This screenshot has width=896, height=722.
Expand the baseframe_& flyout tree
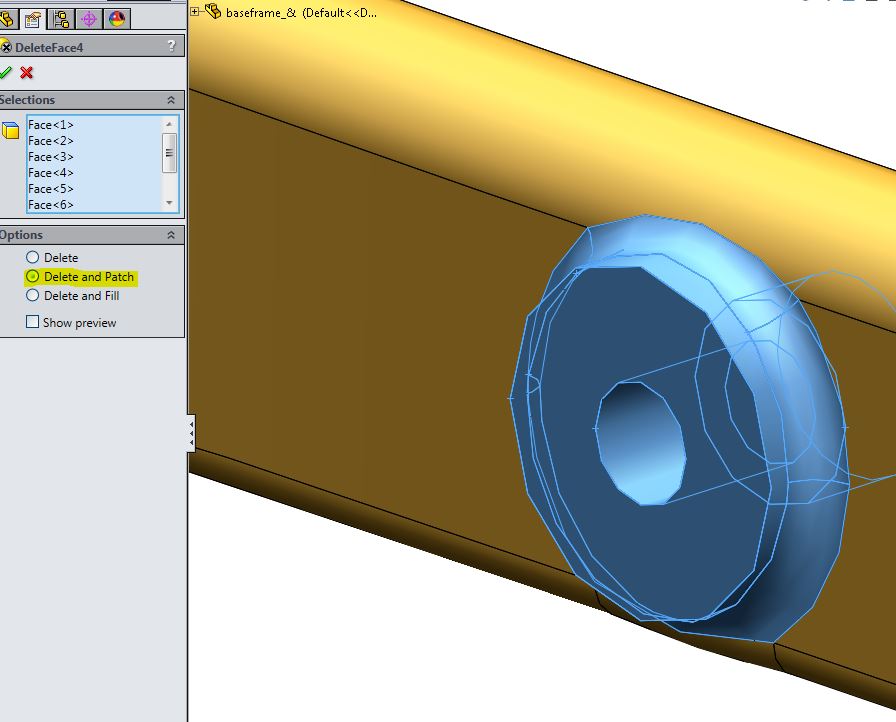[194, 11]
